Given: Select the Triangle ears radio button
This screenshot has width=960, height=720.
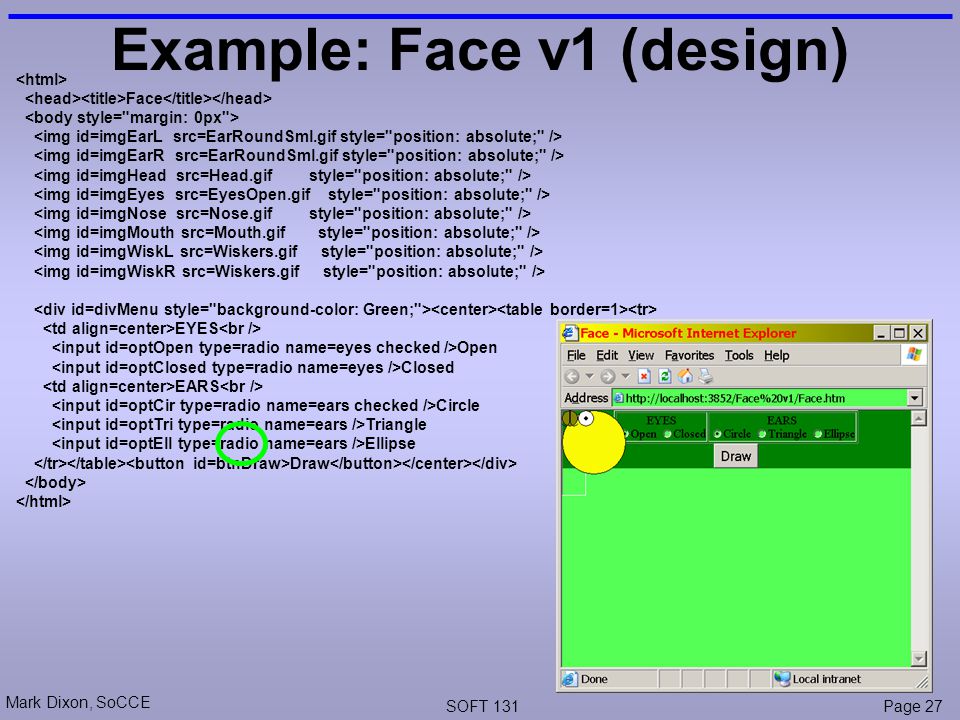Looking at the screenshot, I should (762, 434).
